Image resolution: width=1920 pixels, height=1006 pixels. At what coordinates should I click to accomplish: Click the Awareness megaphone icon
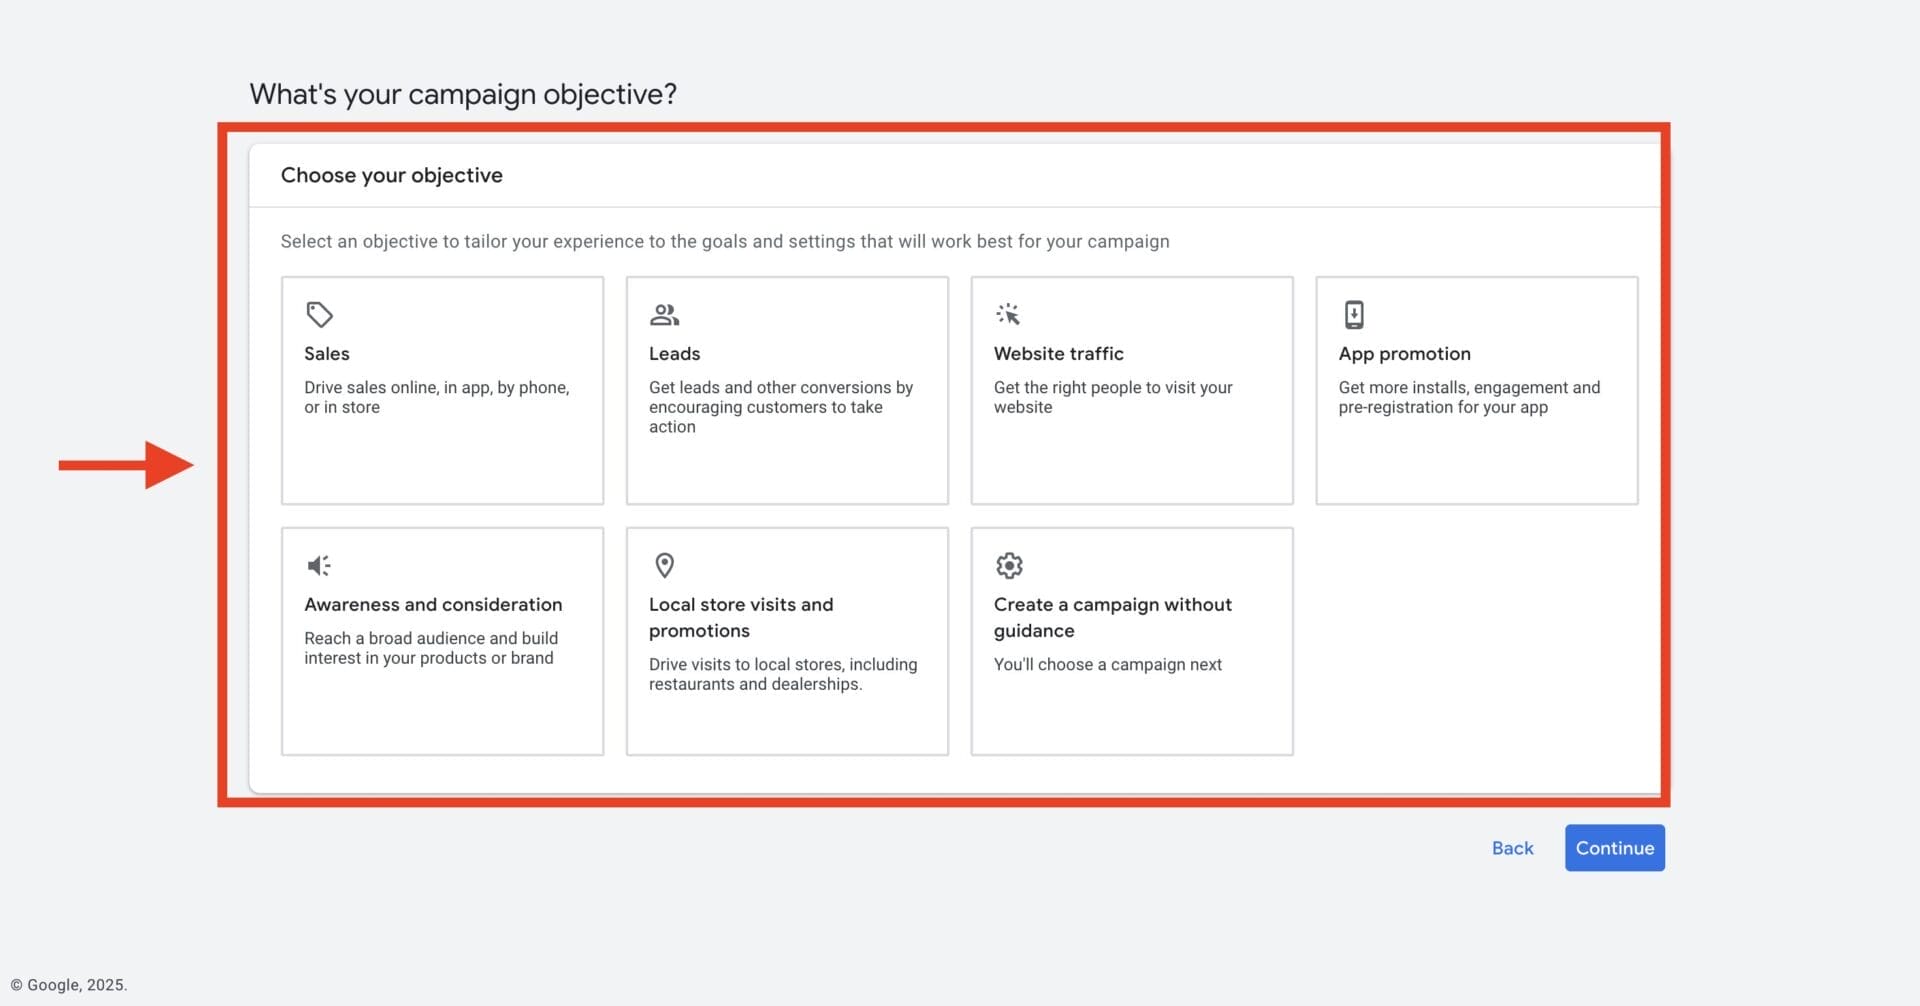tap(319, 566)
